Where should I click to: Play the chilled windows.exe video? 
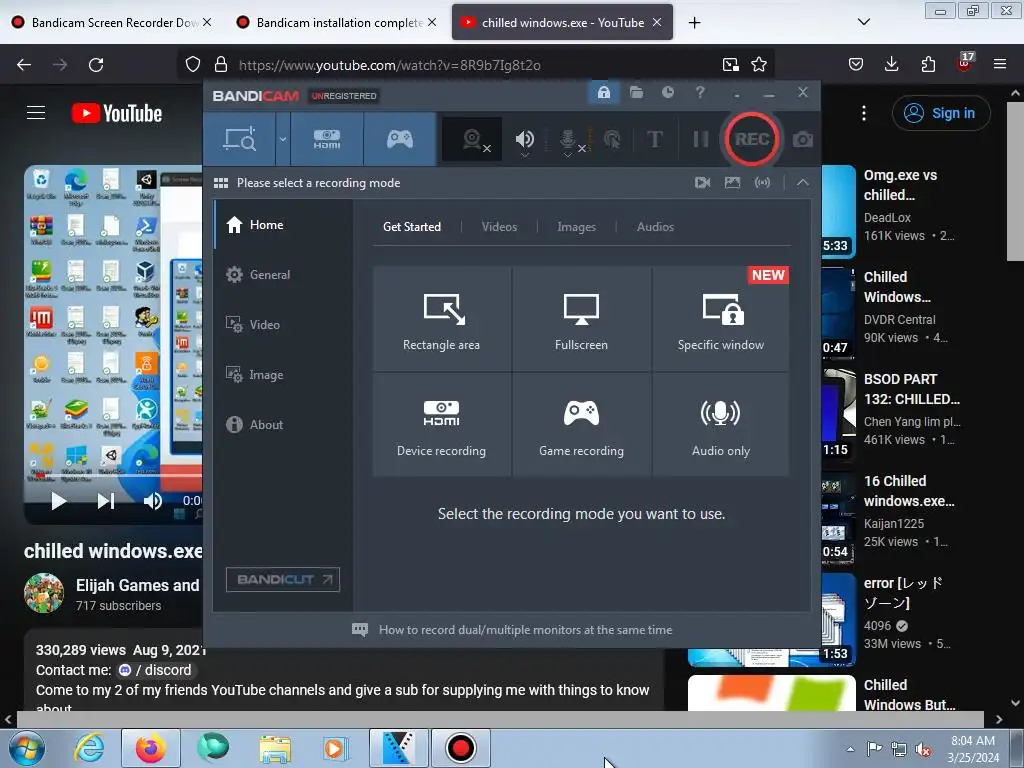(59, 501)
